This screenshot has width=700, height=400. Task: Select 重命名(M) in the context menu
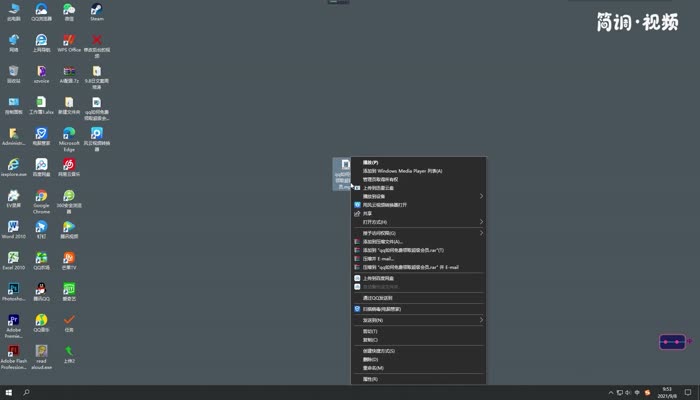coord(372,367)
